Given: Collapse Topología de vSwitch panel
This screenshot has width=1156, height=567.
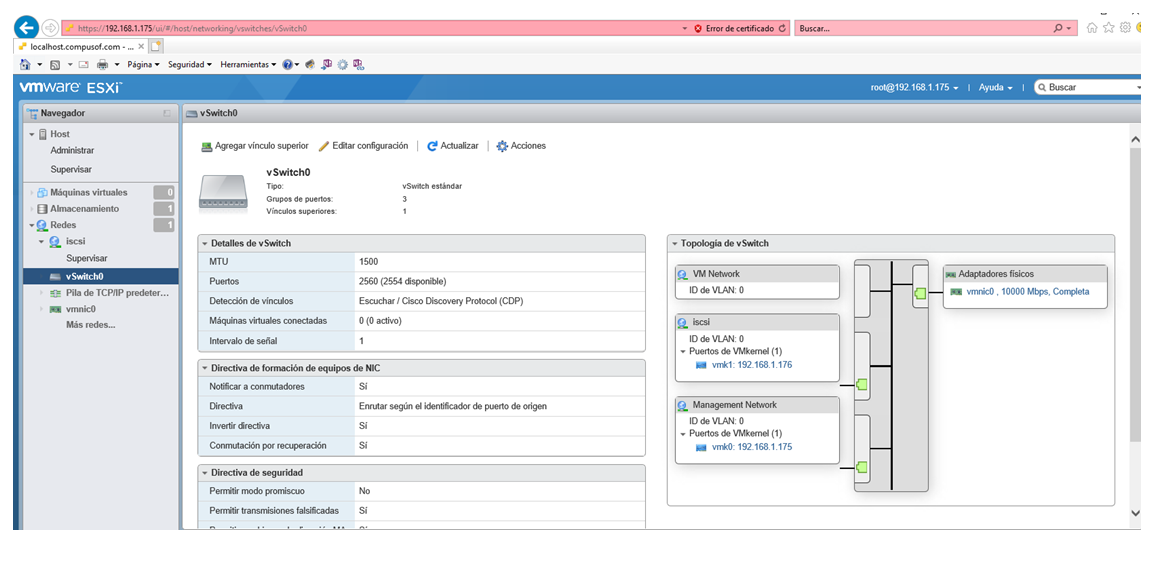Looking at the screenshot, I should (x=675, y=243).
